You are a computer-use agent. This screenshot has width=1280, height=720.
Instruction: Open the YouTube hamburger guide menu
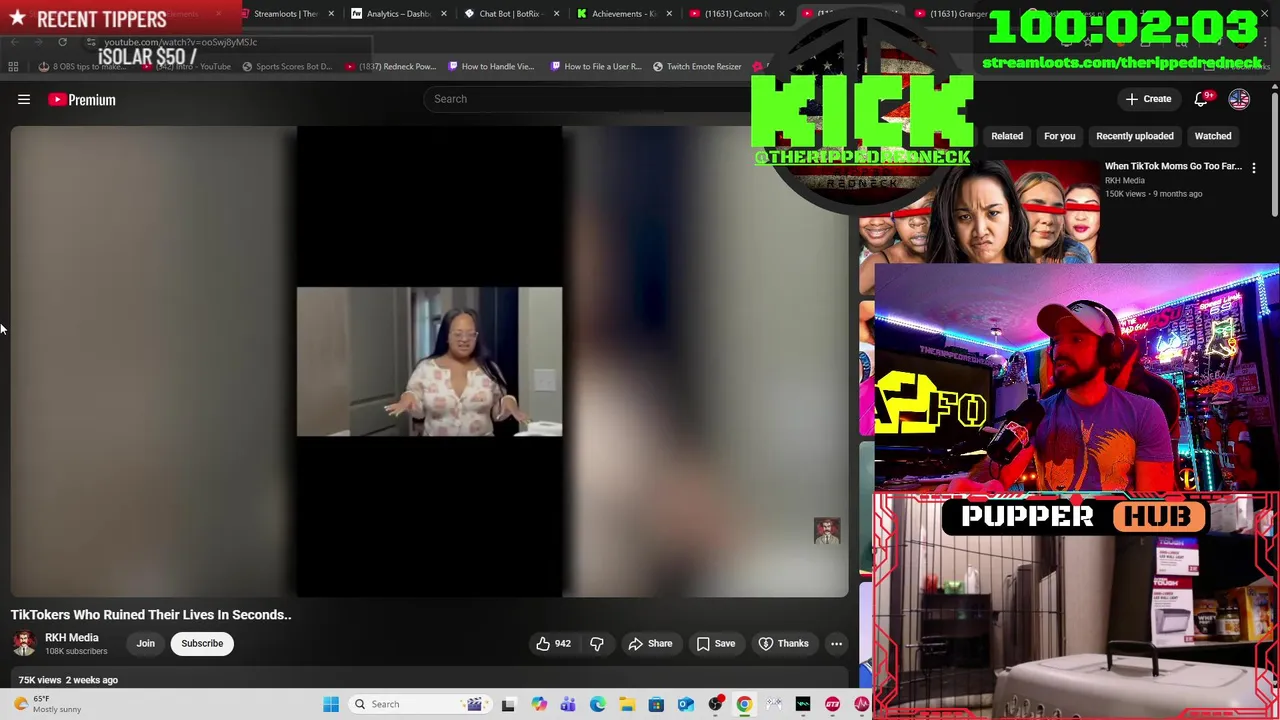coord(24,99)
